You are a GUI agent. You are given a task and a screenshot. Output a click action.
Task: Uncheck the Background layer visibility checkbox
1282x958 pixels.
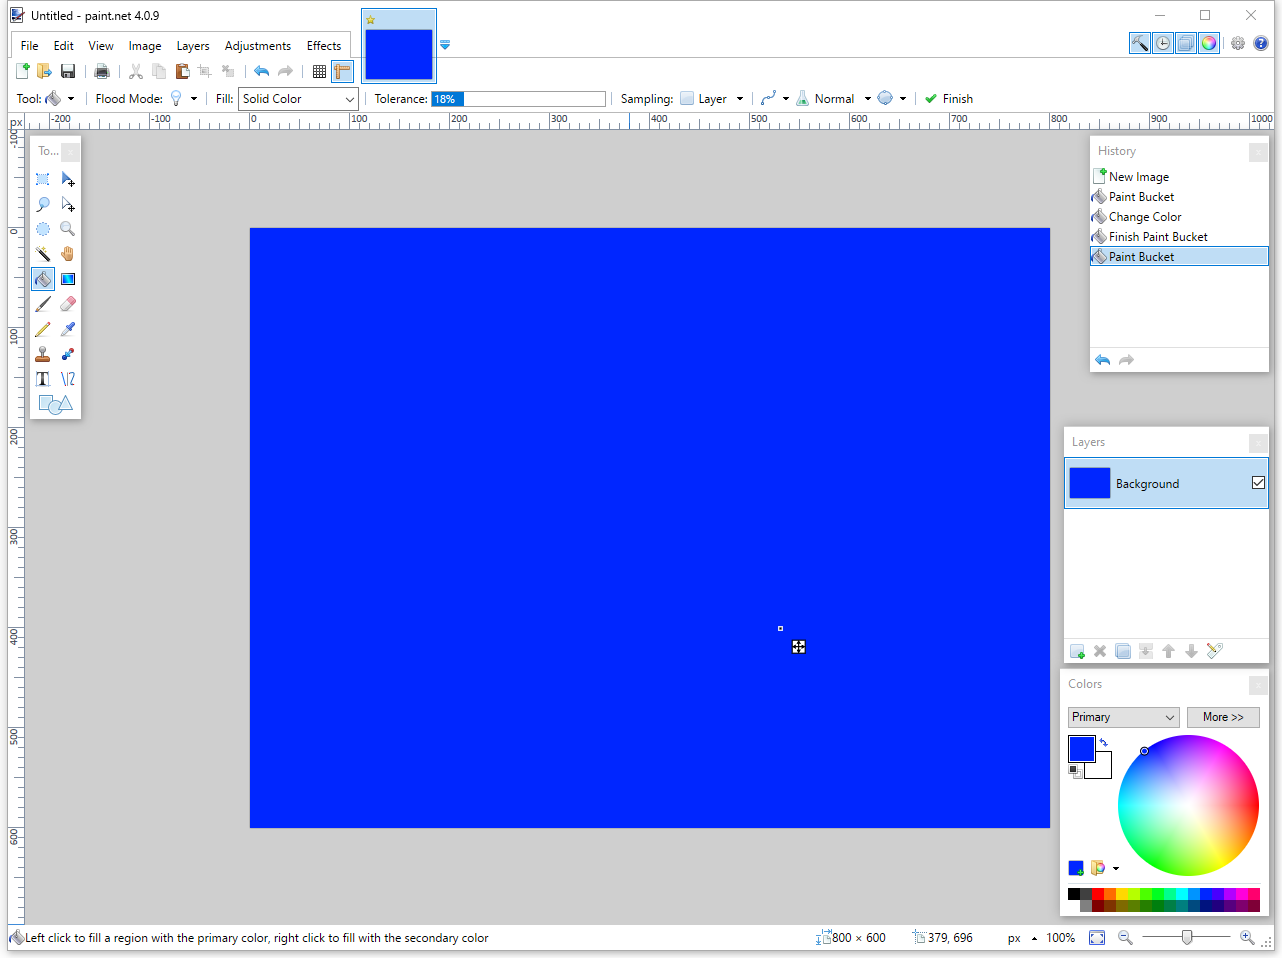tap(1258, 483)
